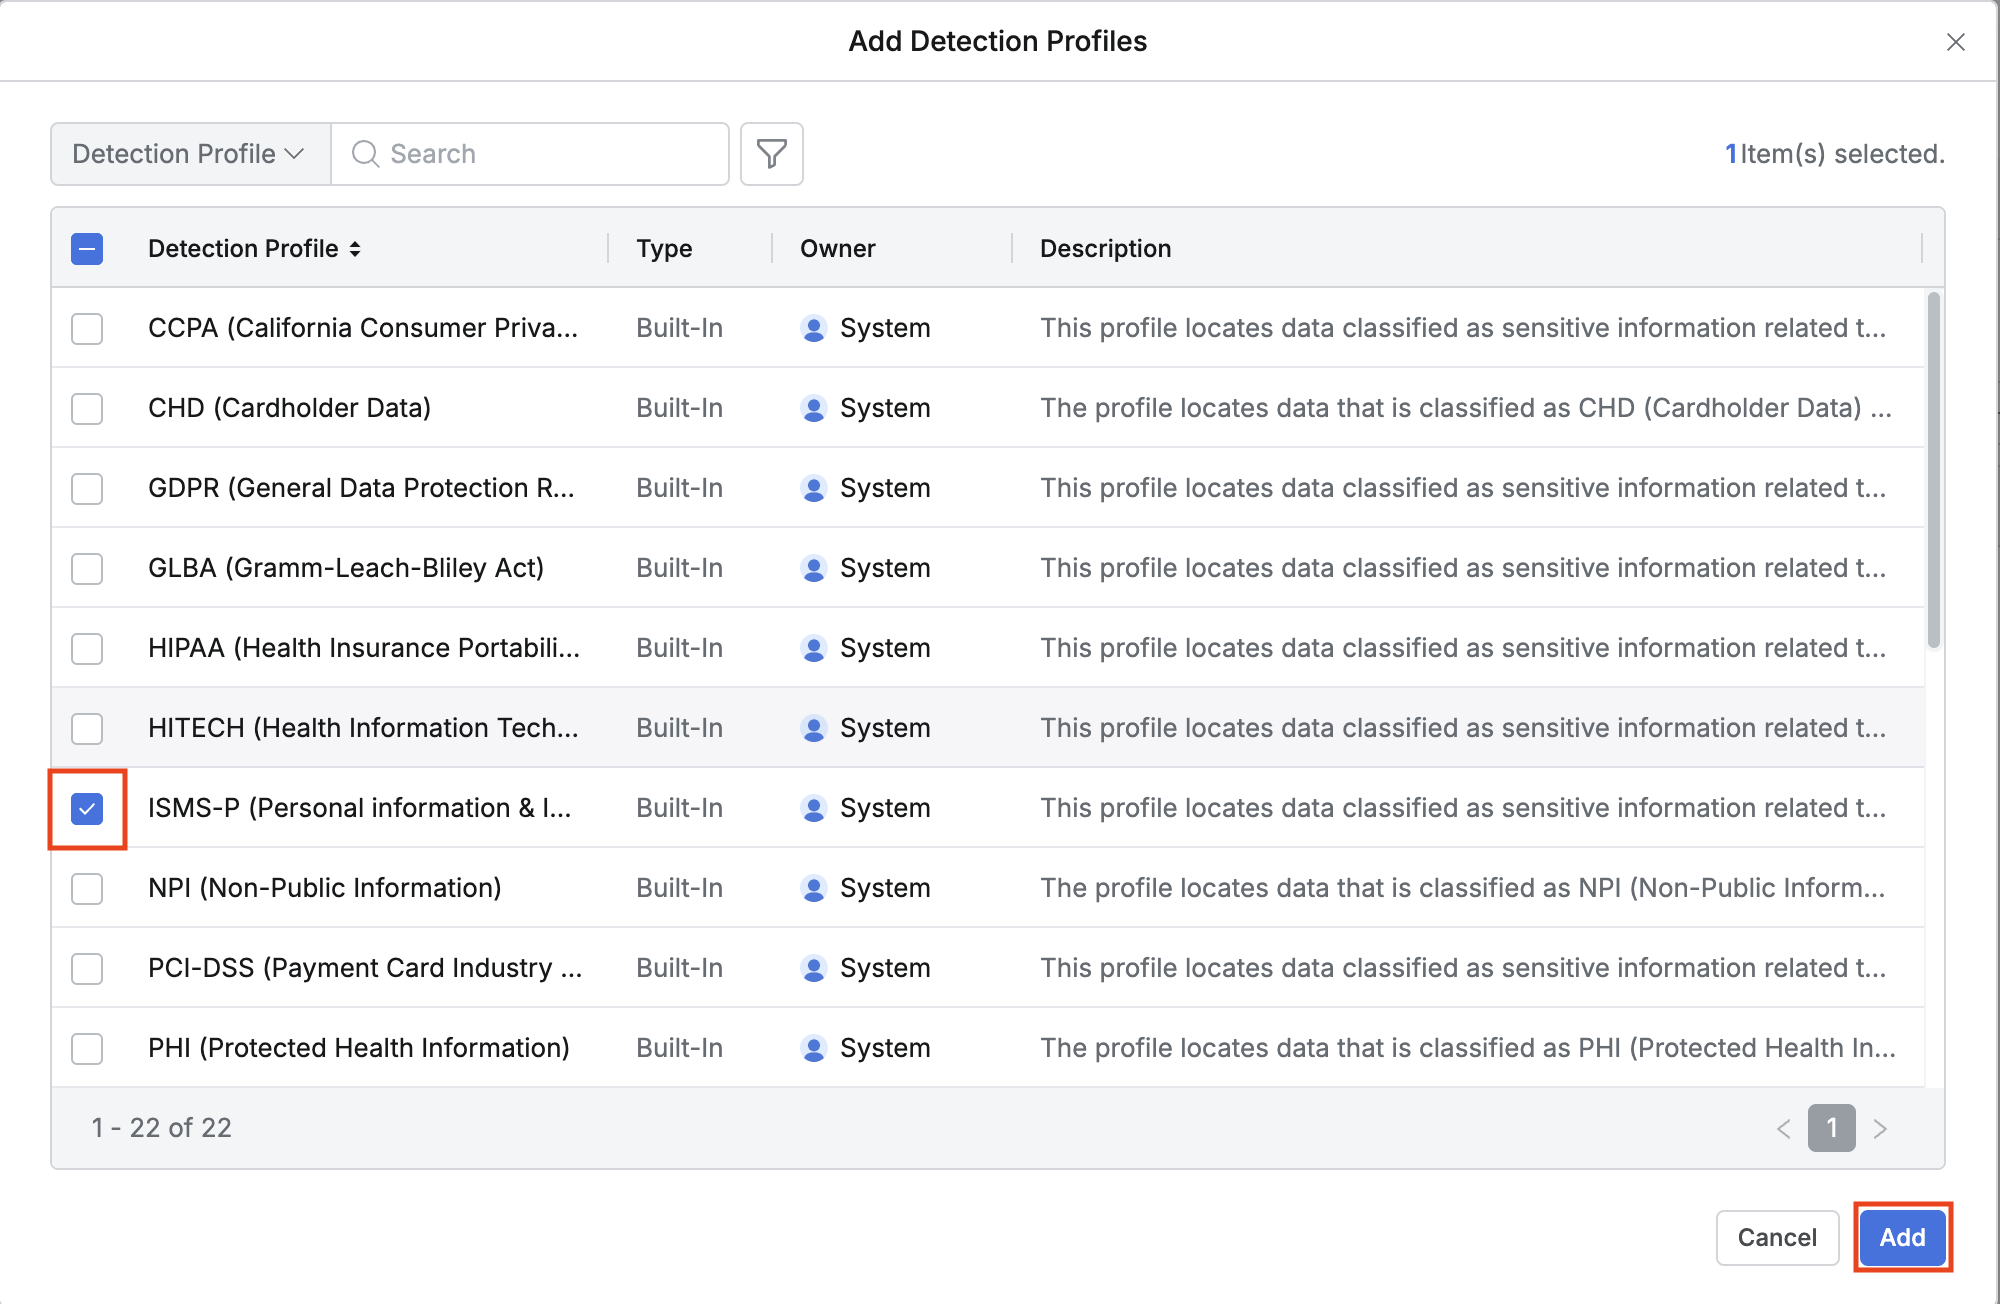
Task: Select page number 1
Action: coord(1831,1129)
